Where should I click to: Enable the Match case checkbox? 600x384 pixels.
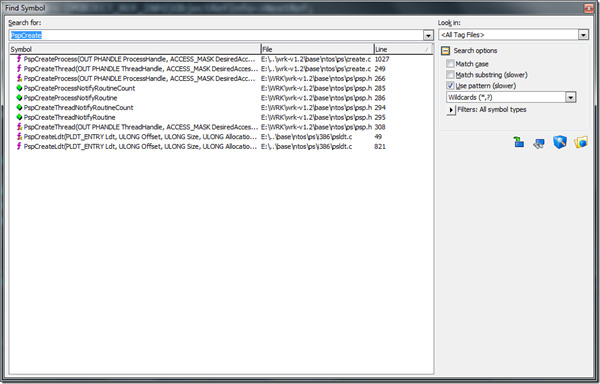click(x=450, y=63)
